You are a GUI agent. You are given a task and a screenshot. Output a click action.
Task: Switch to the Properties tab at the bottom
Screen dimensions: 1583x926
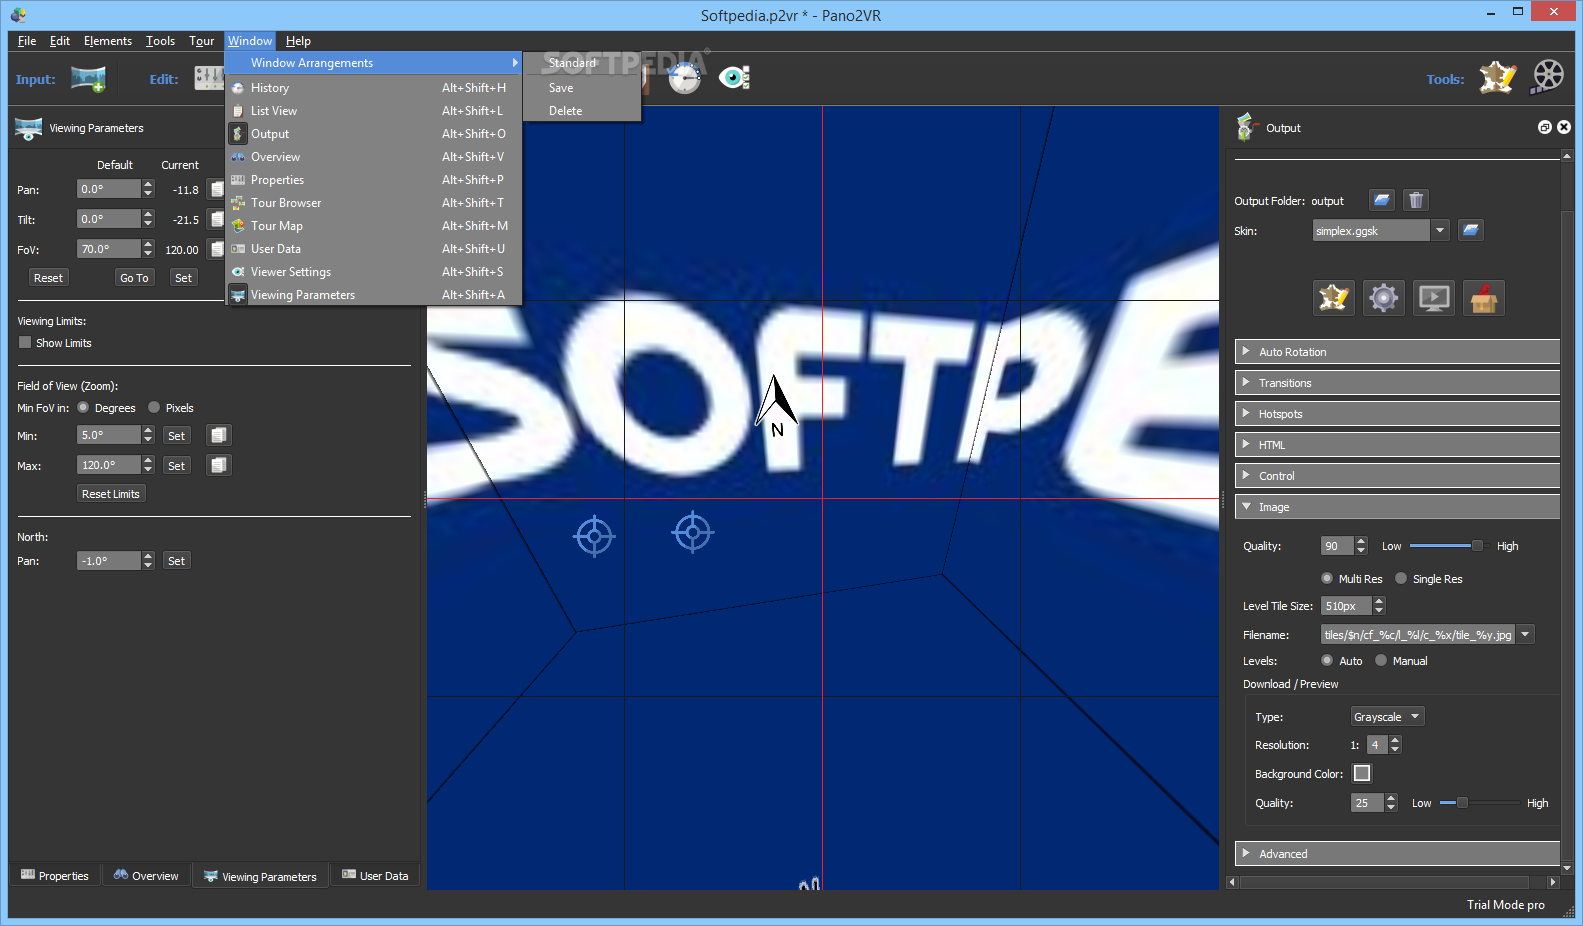[55, 875]
